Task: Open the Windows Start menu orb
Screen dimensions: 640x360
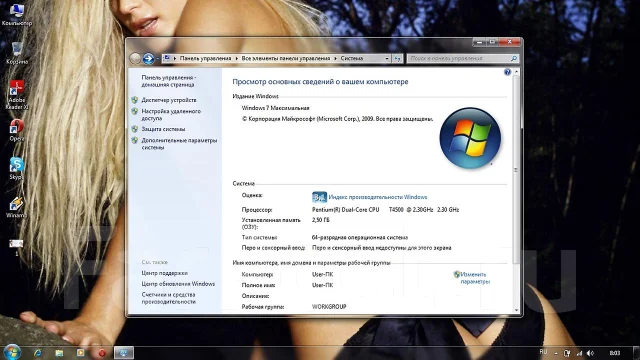Action: 12,352
